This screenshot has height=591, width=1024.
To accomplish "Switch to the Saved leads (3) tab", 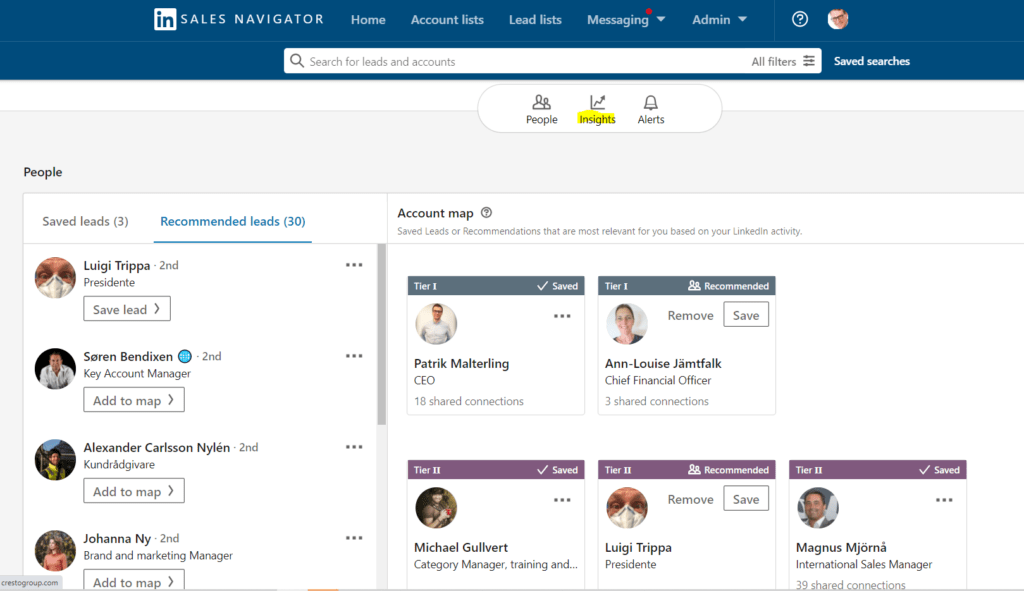I will (x=86, y=221).
